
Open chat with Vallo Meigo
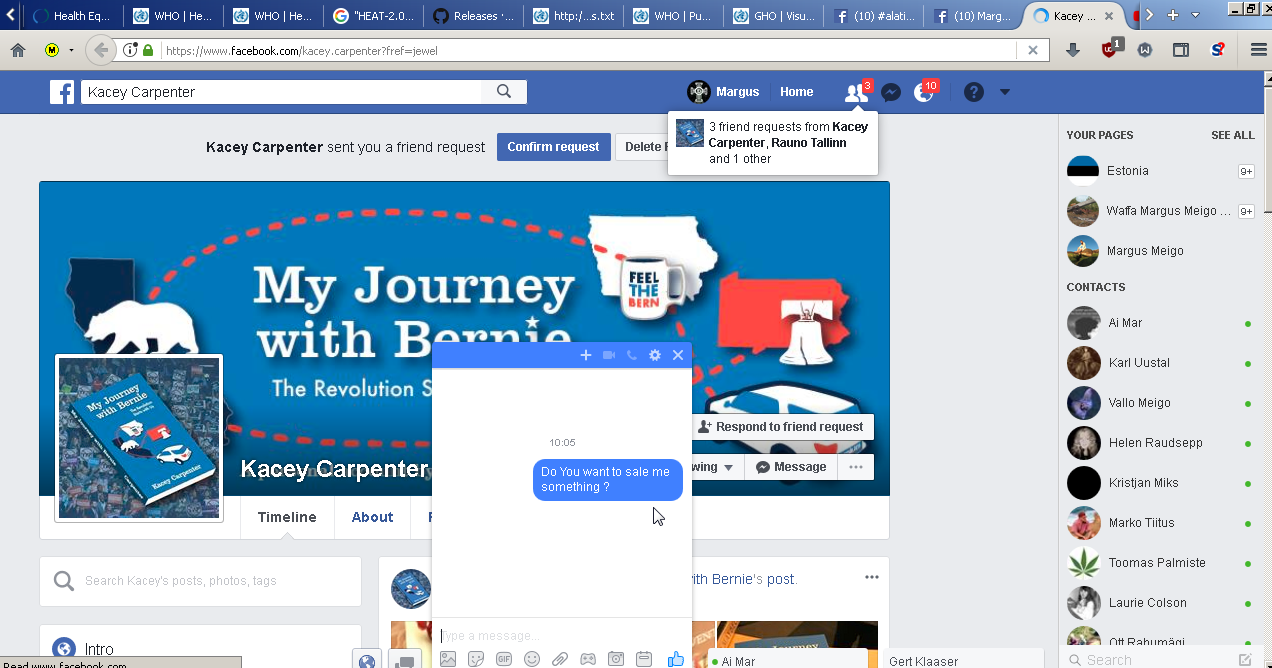pos(1161,403)
